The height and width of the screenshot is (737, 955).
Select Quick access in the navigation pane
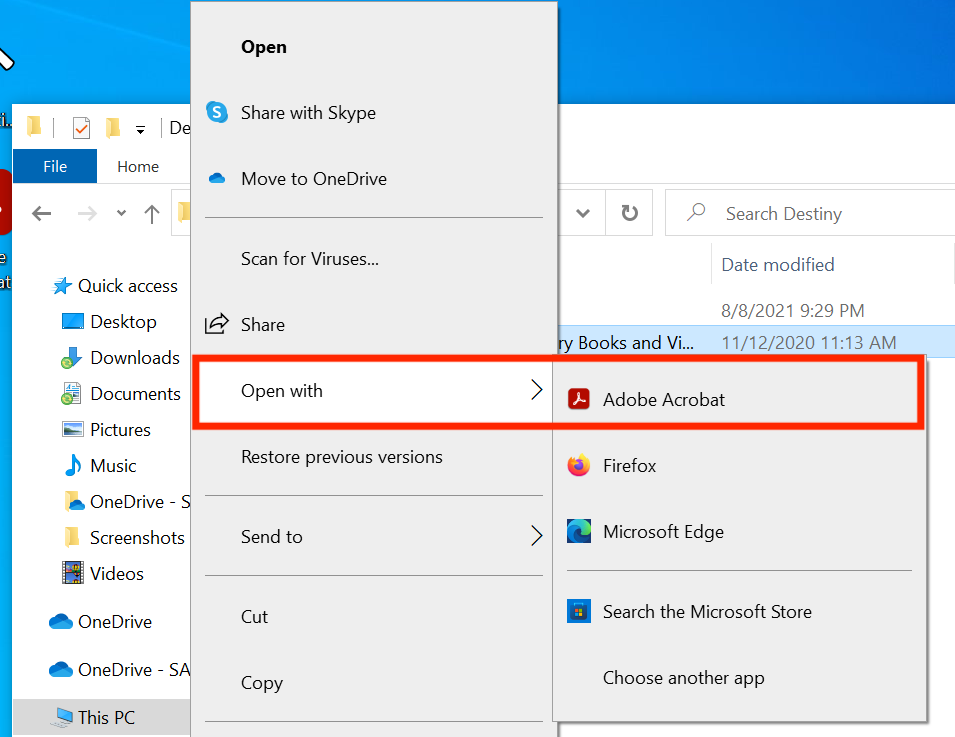(x=128, y=286)
